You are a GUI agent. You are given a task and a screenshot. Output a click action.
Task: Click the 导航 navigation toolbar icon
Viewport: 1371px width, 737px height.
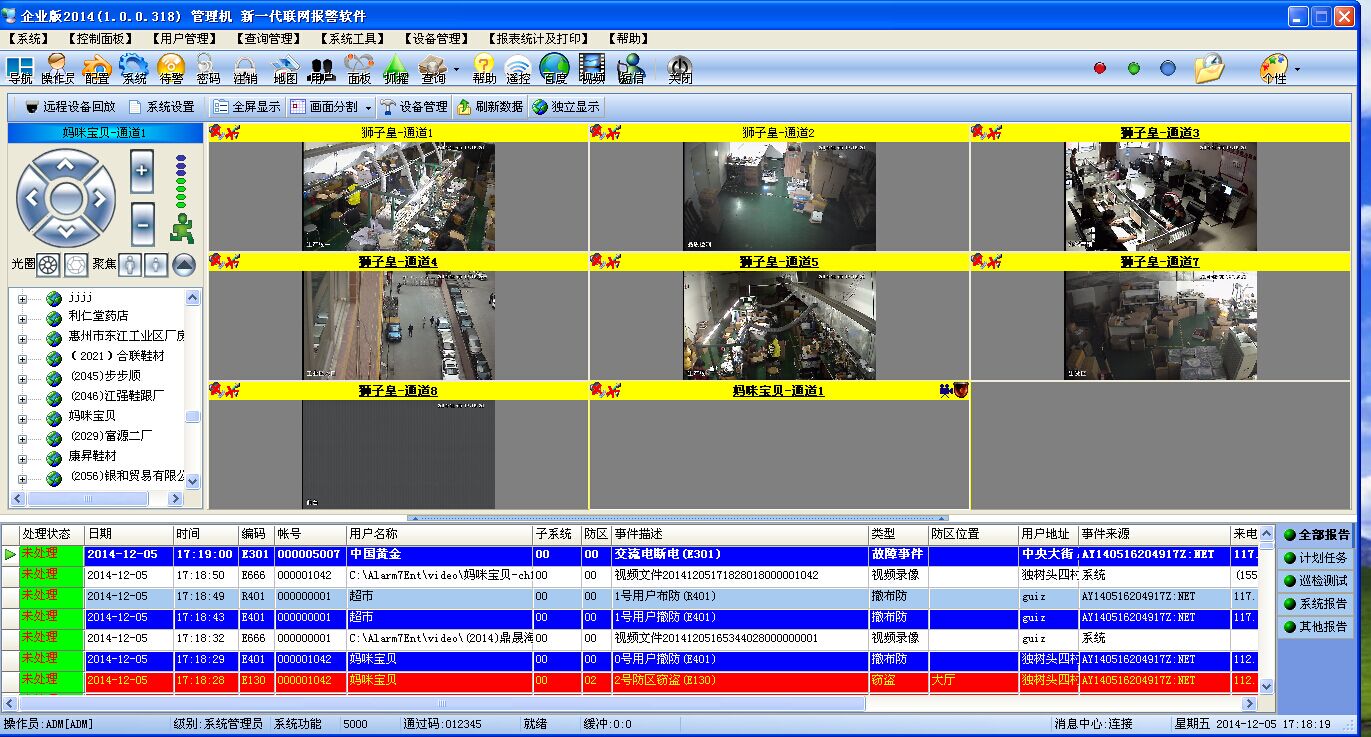pyautogui.click(x=20, y=69)
